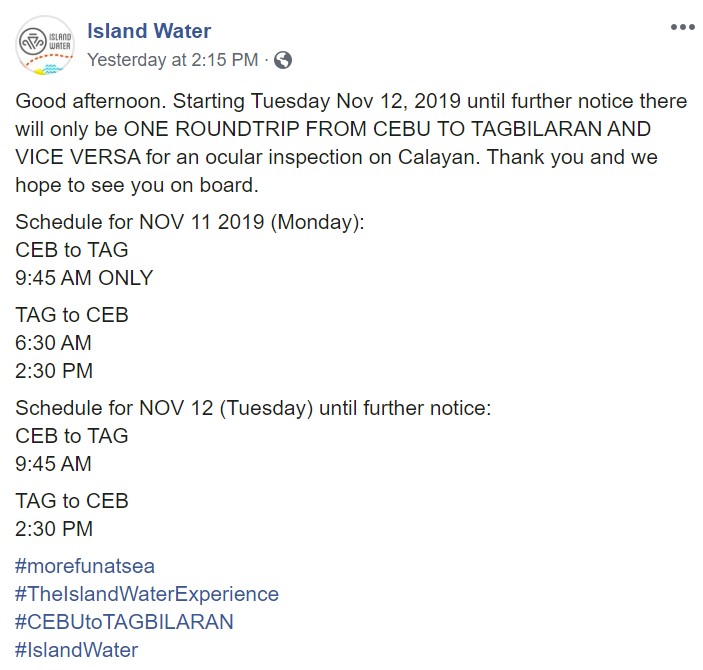Screen dimensions: 703x670
Task: Click "ONE ROUNDTRIP FROM CEBU TO TAGBILARAN" text
Action: click(x=363, y=129)
